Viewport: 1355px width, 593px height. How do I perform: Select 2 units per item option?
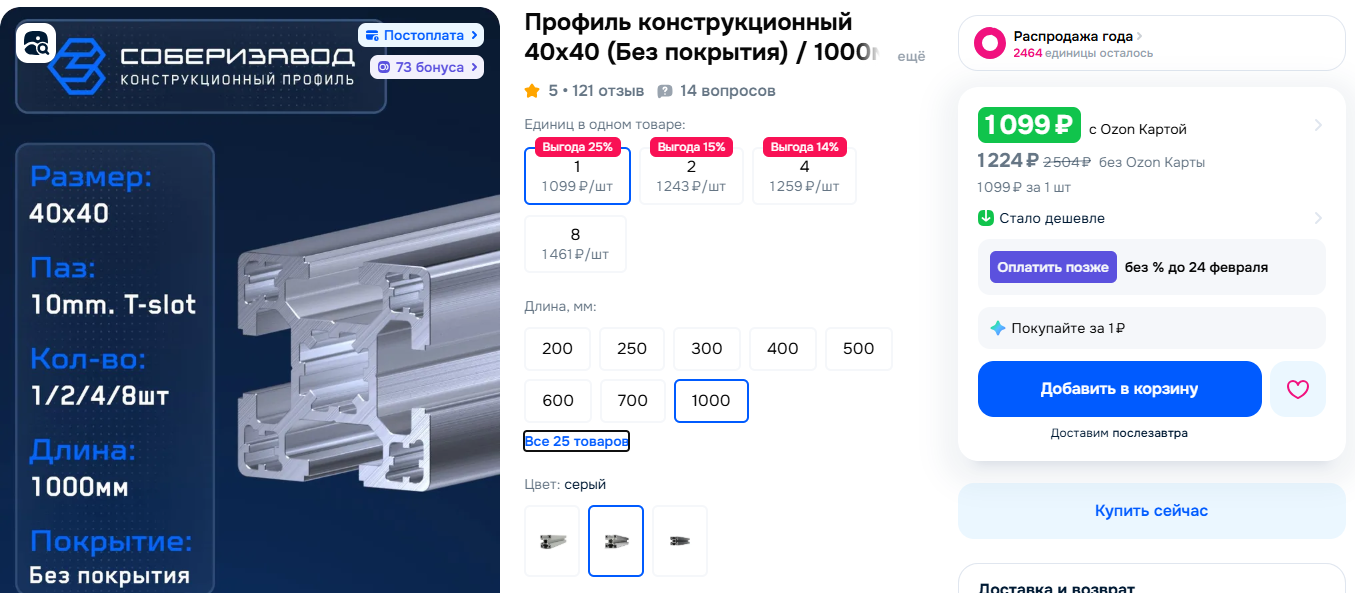[x=691, y=176]
